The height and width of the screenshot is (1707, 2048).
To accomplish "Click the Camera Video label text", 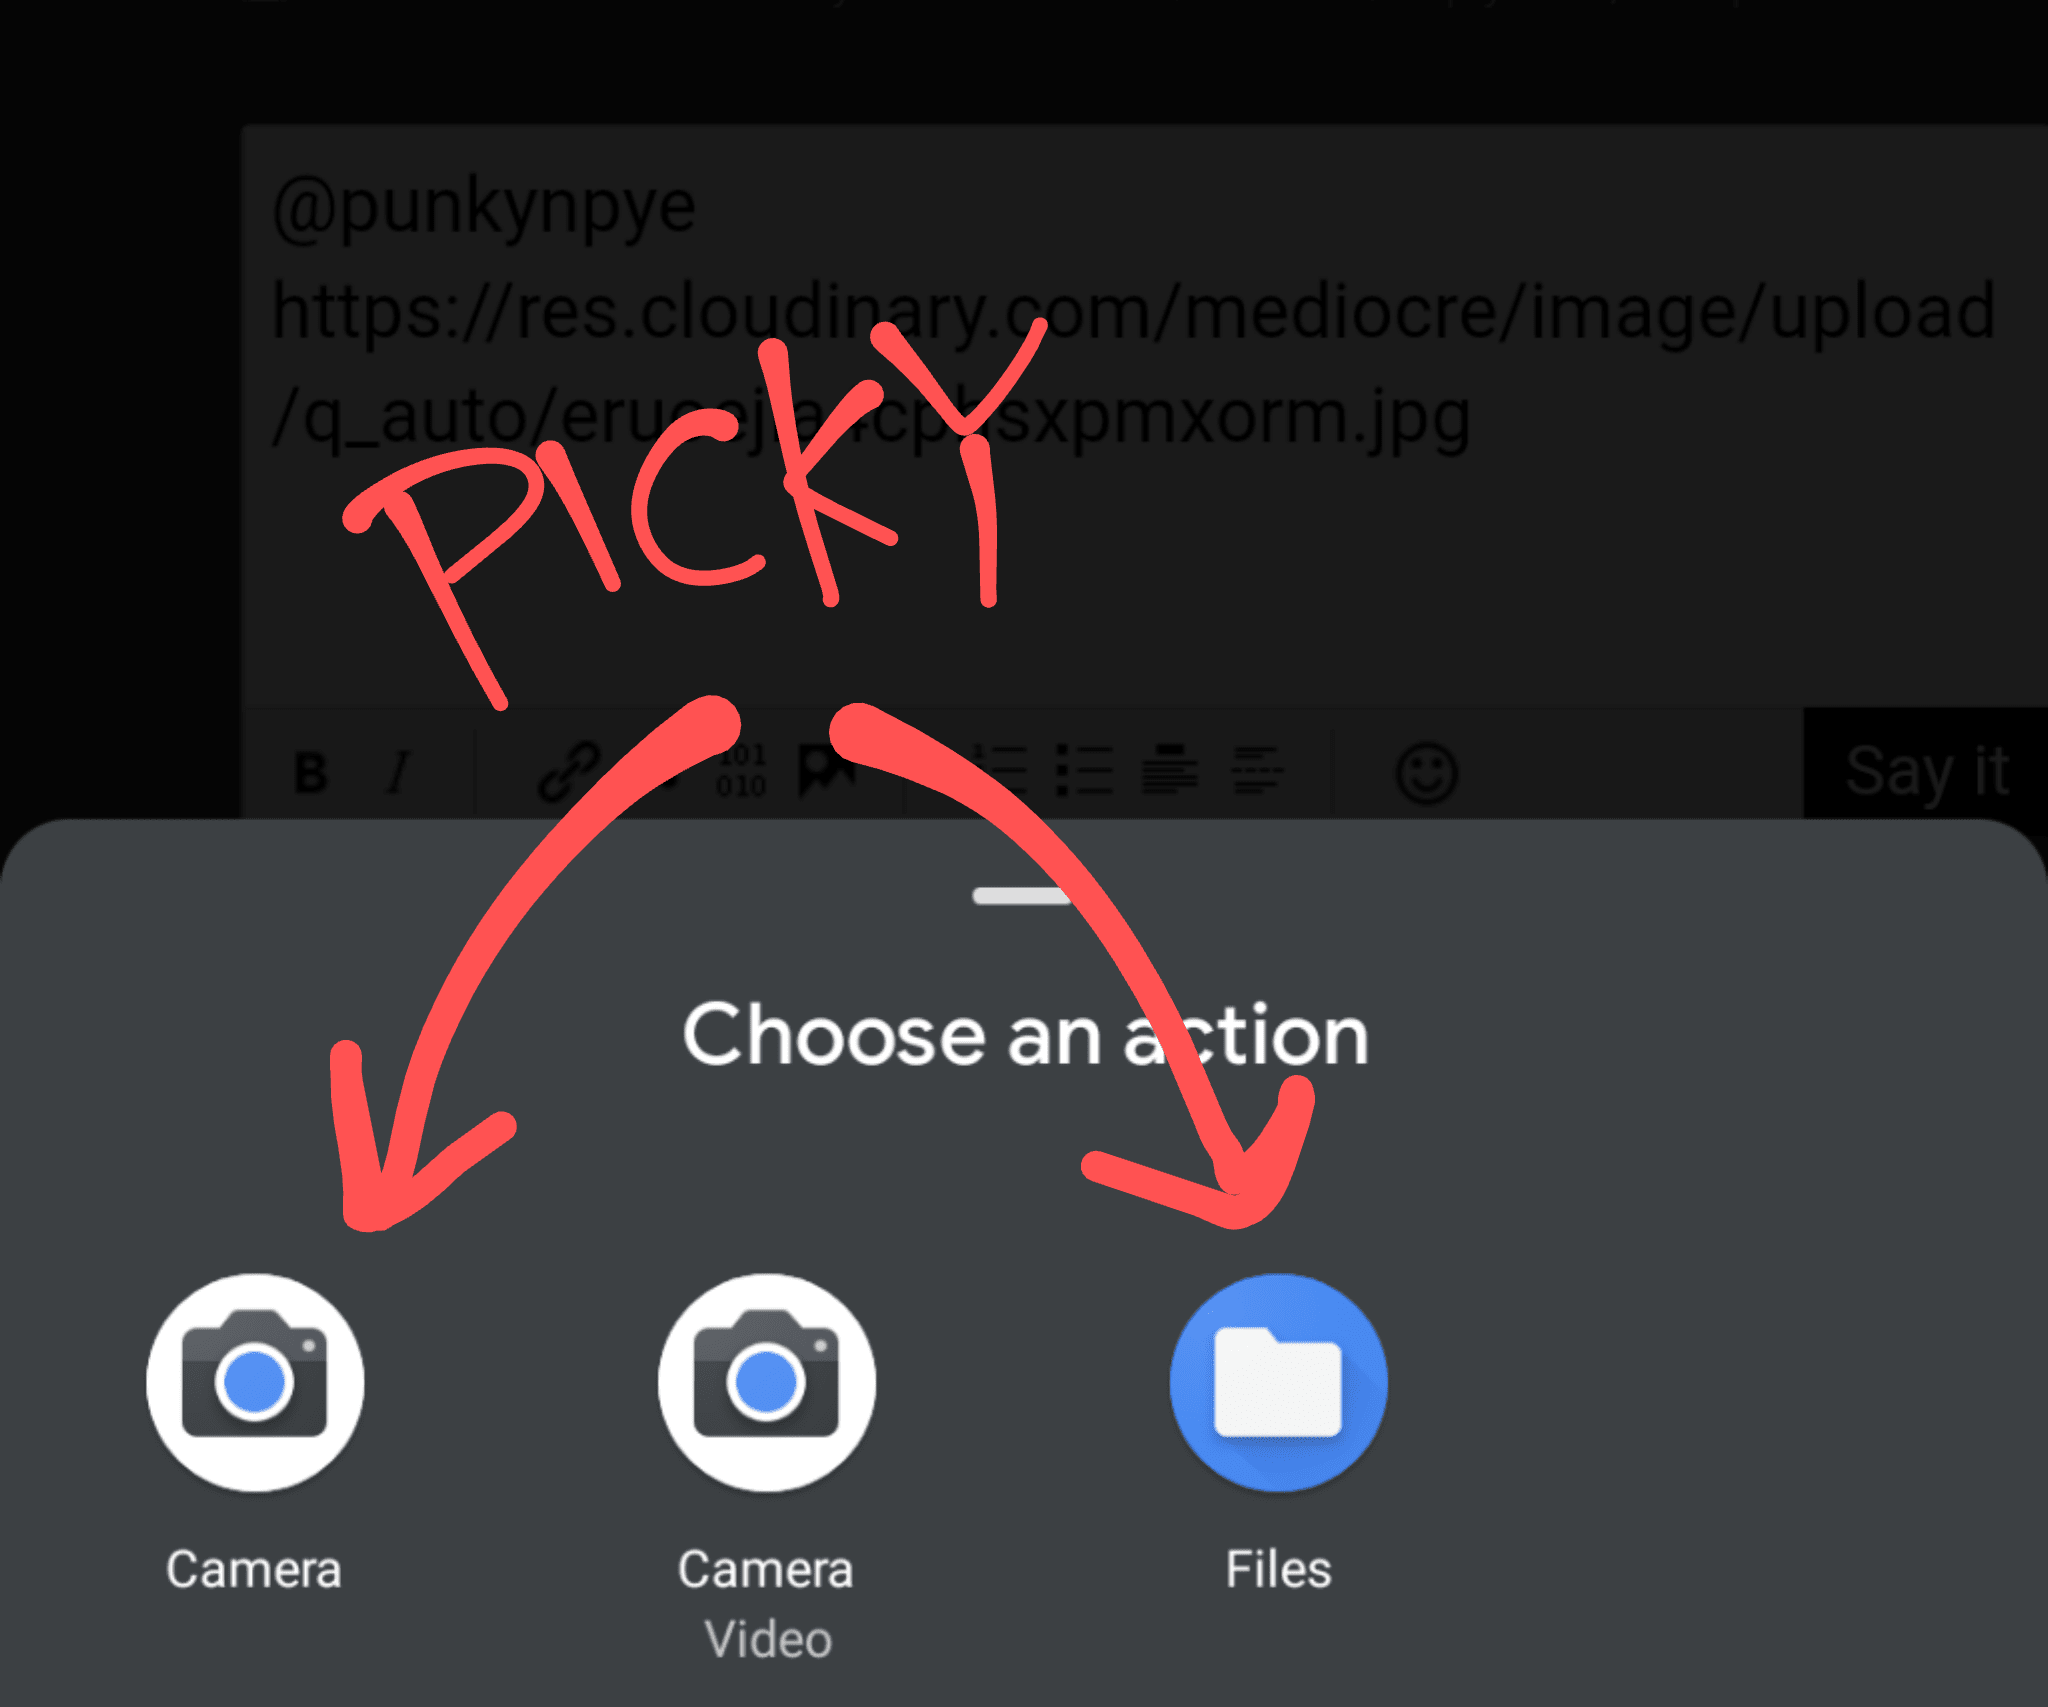I will 767,1603.
